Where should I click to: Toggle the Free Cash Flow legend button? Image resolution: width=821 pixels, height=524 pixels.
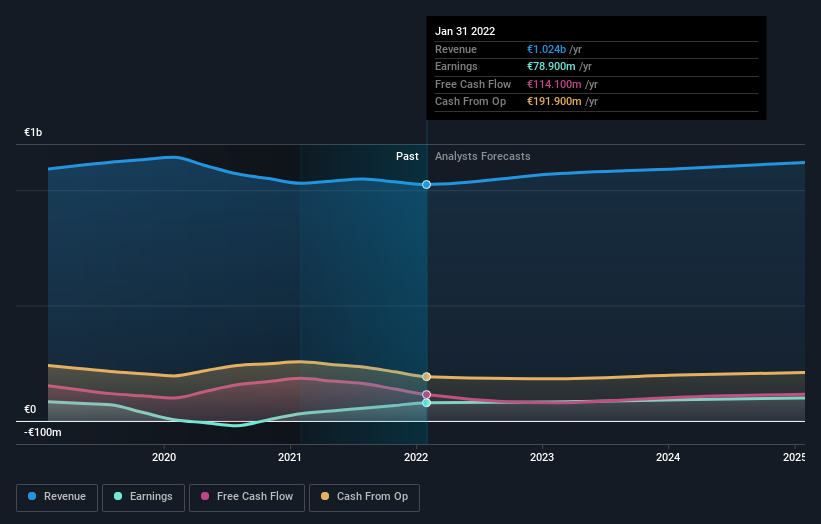247,497
